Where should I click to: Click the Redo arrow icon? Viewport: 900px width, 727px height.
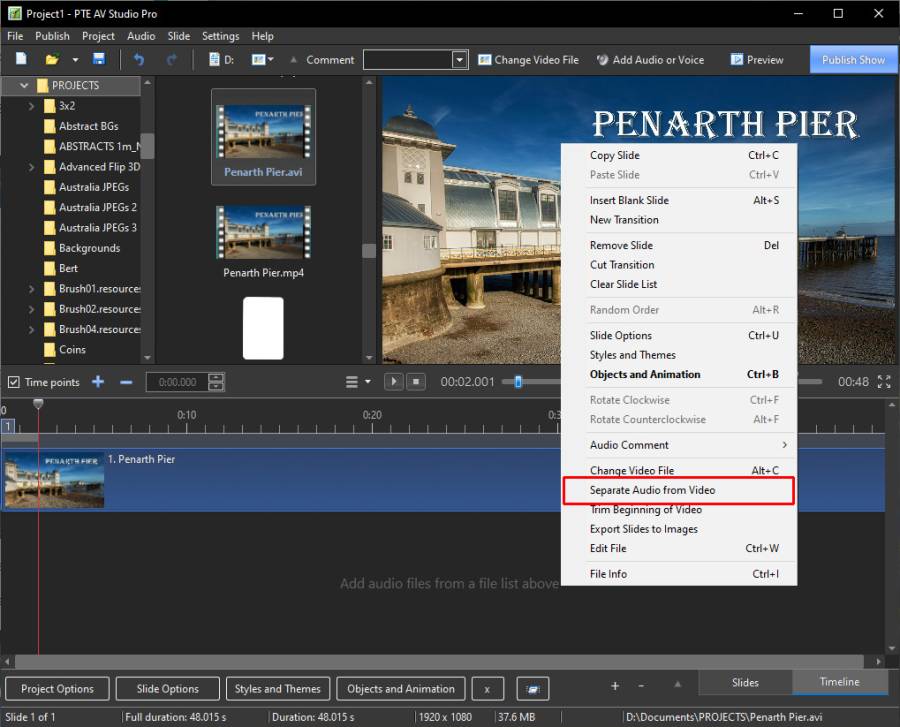click(171, 60)
